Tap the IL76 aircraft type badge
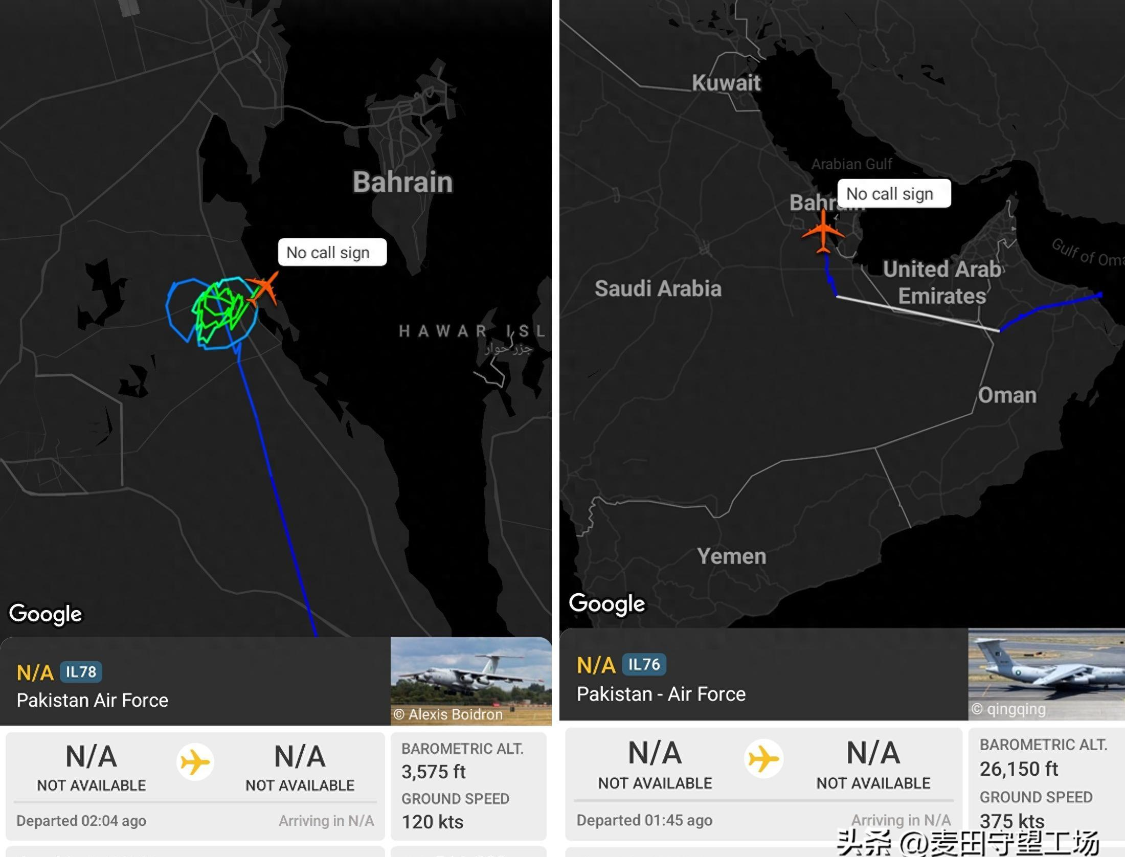This screenshot has height=857, width=1125. pyautogui.click(x=645, y=664)
